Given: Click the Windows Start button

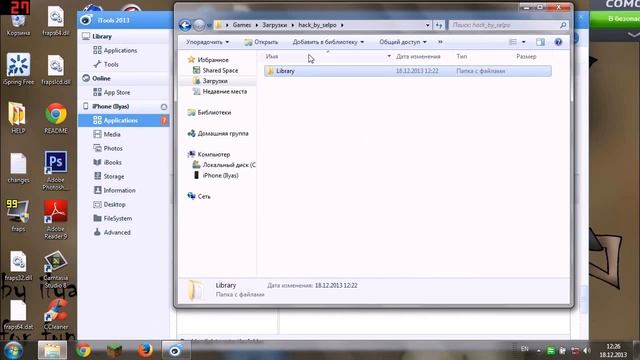Looking at the screenshot, I should coord(13,350).
